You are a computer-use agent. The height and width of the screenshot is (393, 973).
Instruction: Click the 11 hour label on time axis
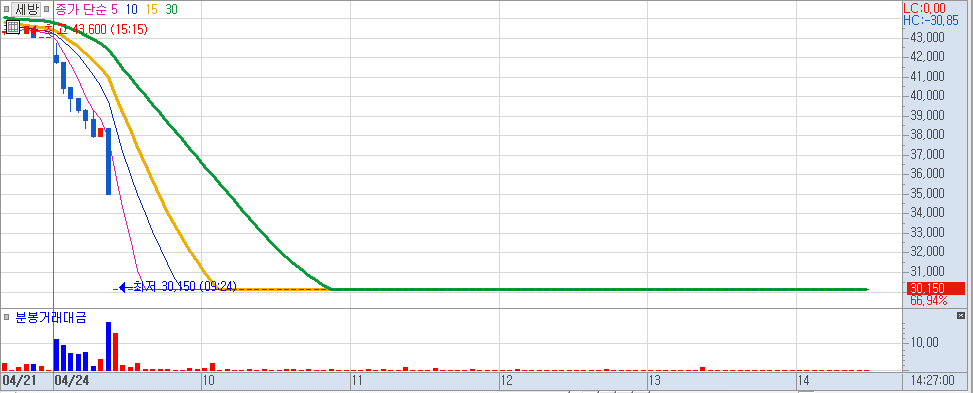357,379
